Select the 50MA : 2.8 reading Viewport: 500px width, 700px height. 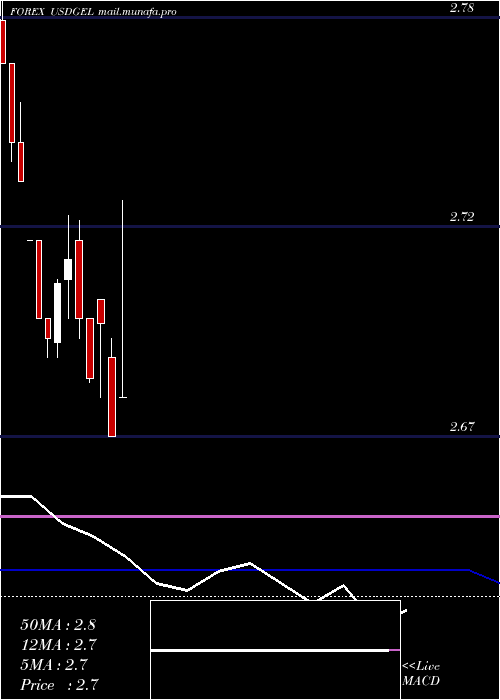pos(58,625)
